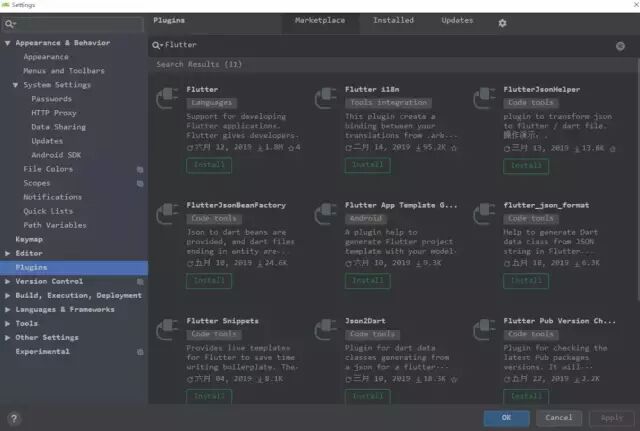Click the Tools integration tag
Image resolution: width=640 pixels, height=431 pixels.
[x=389, y=103]
